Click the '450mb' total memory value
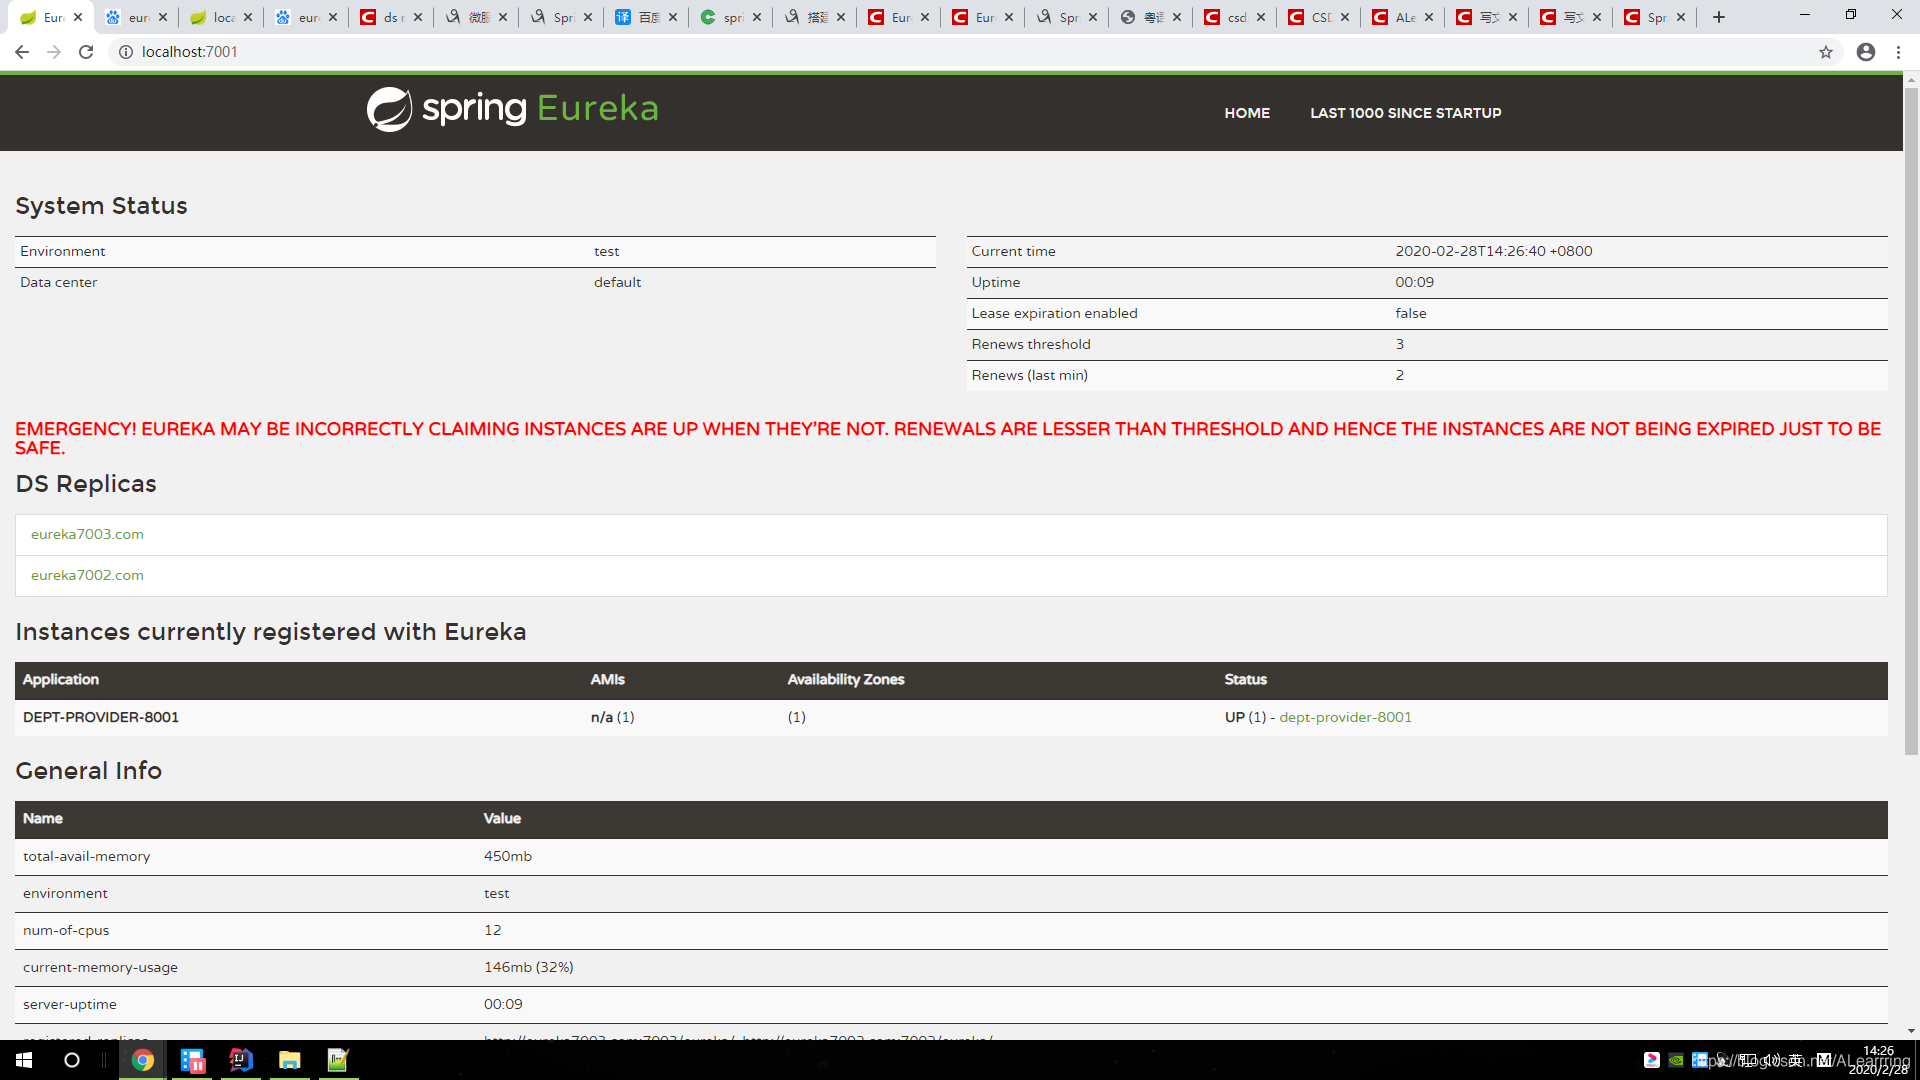 [x=508, y=856]
